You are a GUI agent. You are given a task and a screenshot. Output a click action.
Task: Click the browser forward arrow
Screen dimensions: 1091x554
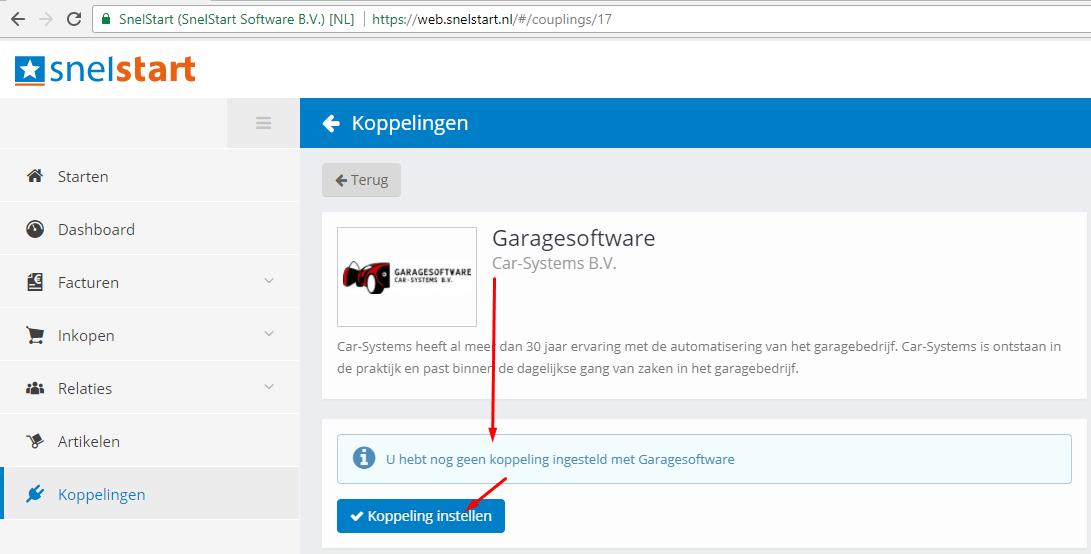tap(46, 19)
